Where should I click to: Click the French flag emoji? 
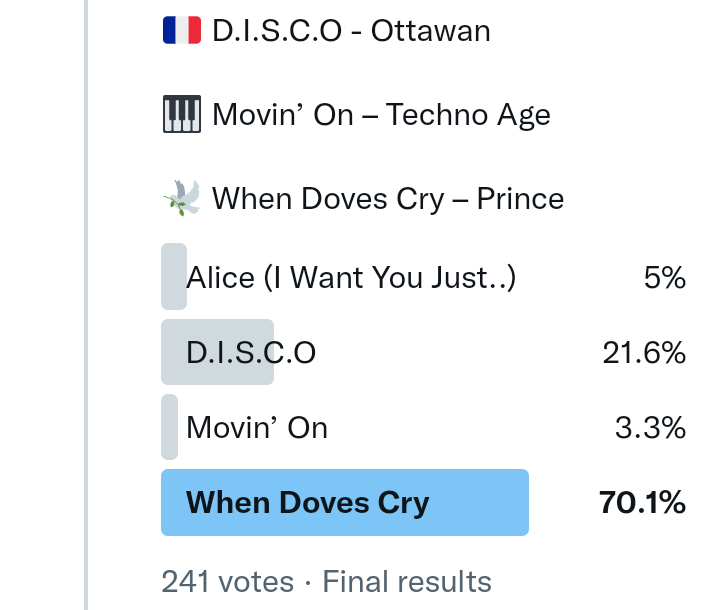point(181,31)
